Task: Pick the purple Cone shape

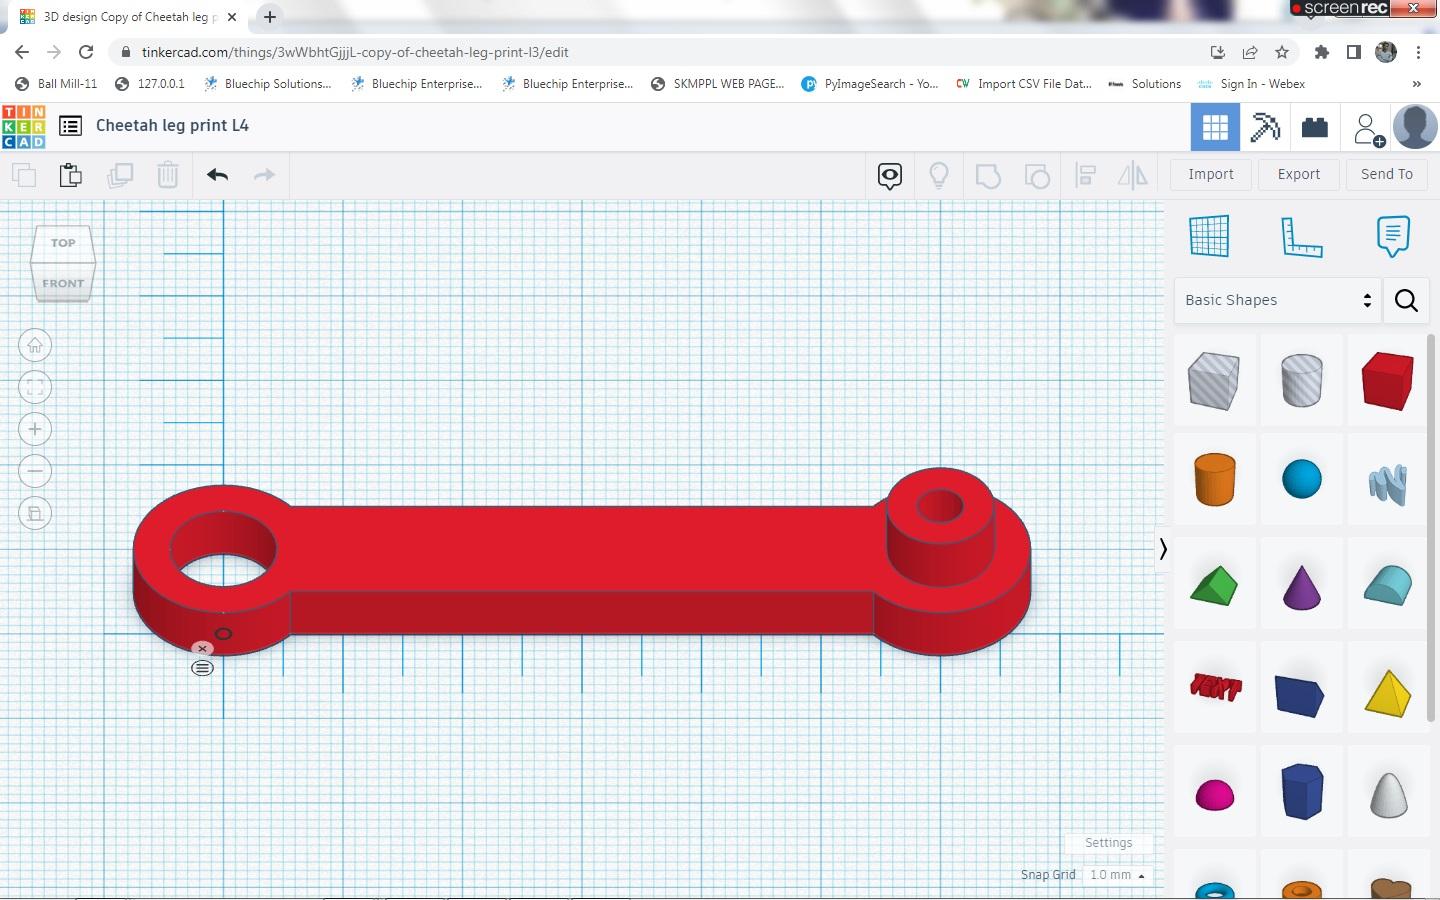Action: [1301, 587]
